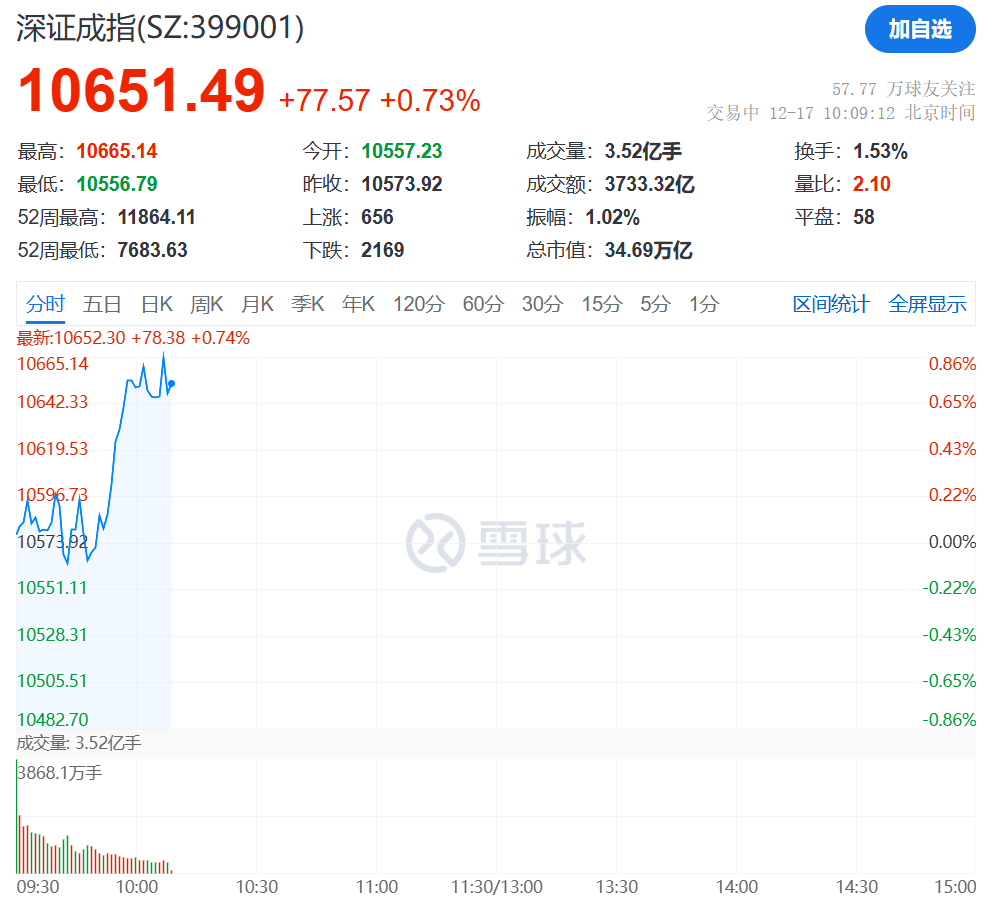Switch to the 季K tab
Viewport: 1003px width, 912px height.
(x=307, y=304)
